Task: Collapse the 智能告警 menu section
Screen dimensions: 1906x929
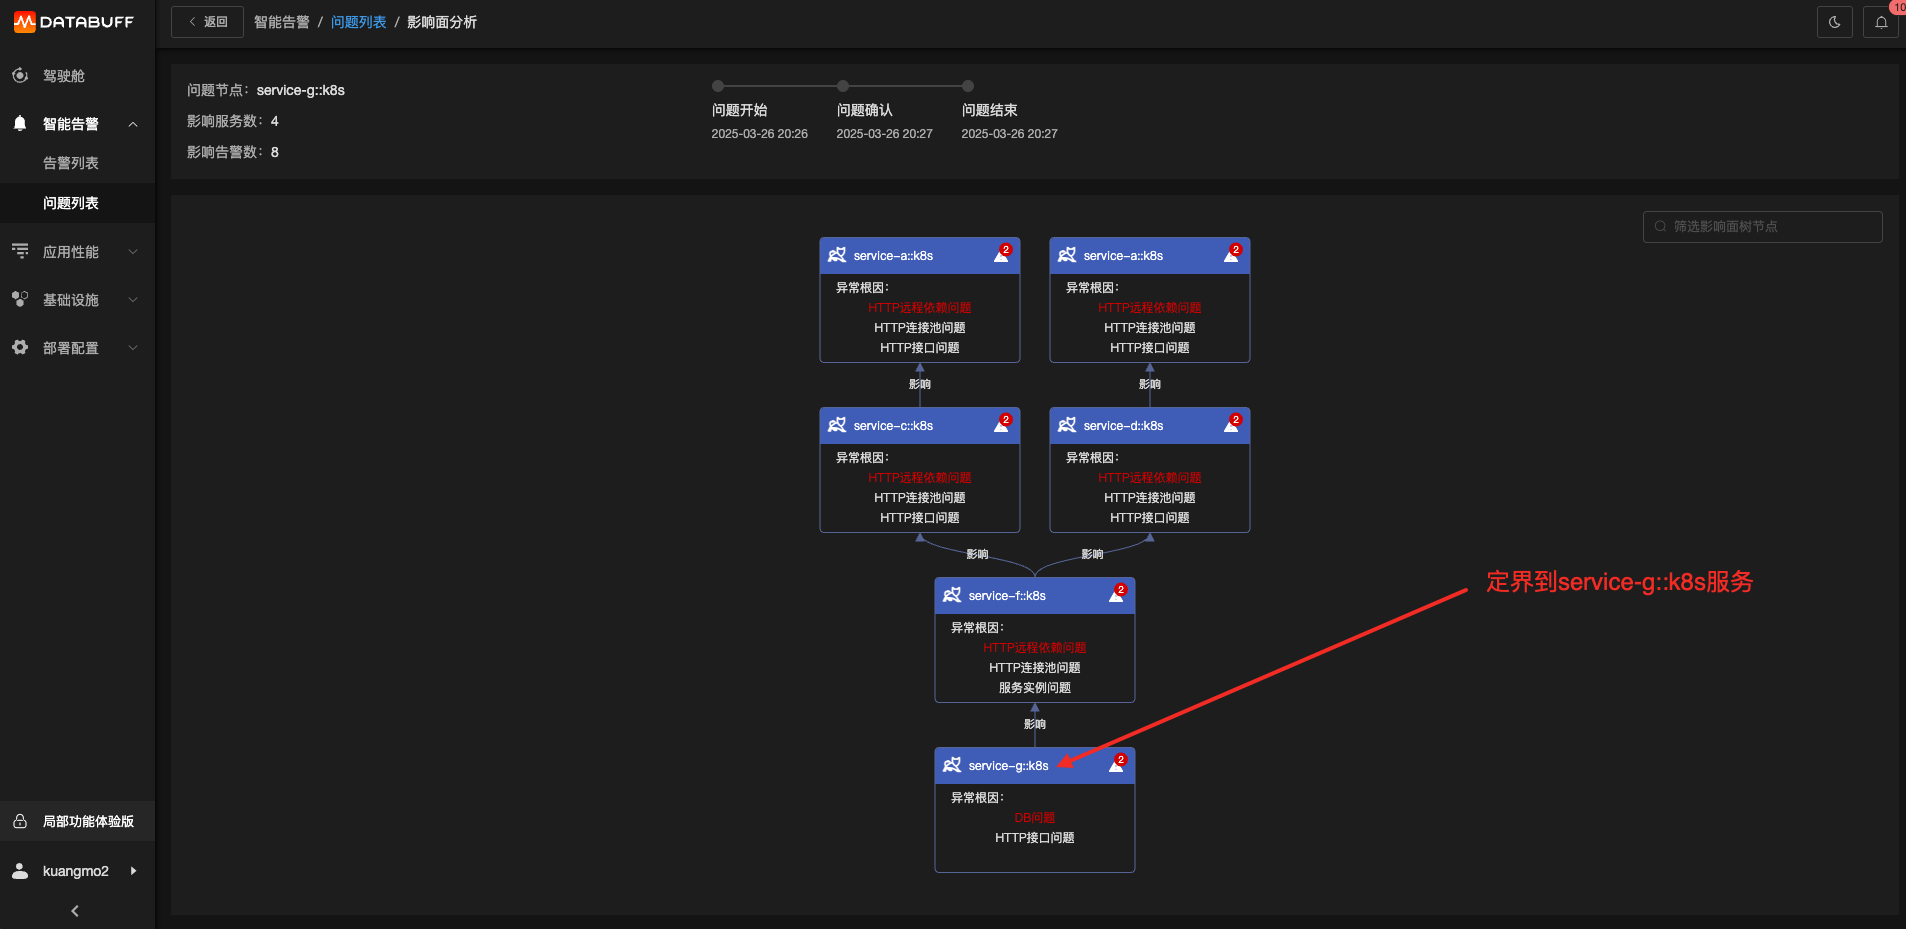Action: [x=133, y=124]
